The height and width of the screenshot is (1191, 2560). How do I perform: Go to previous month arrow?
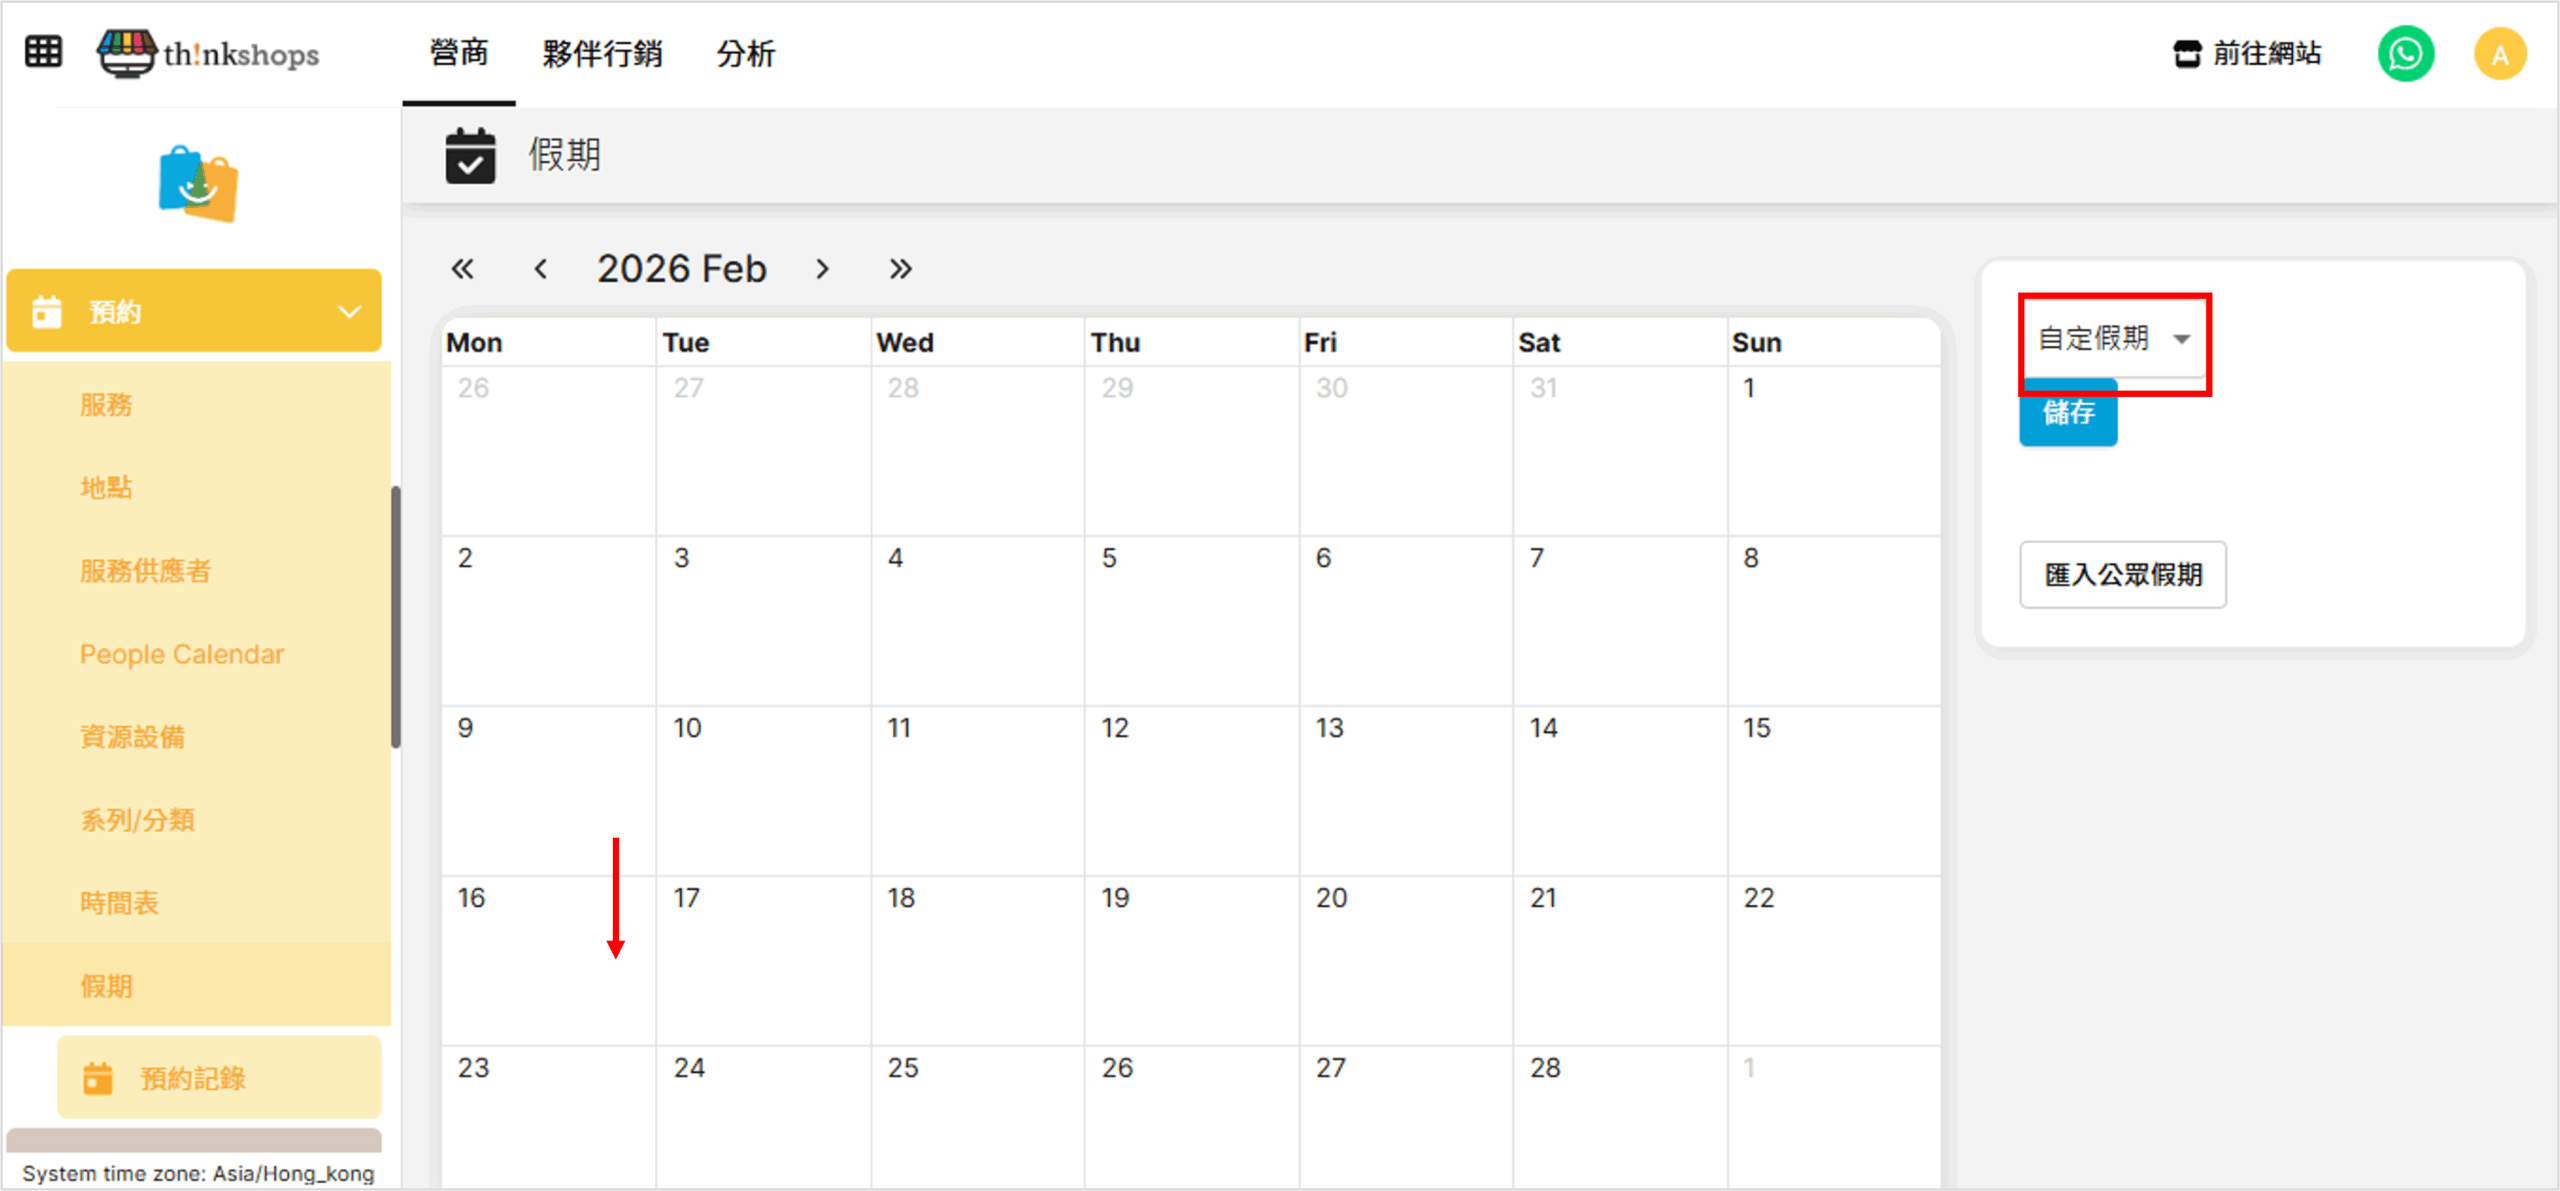(x=541, y=269)
